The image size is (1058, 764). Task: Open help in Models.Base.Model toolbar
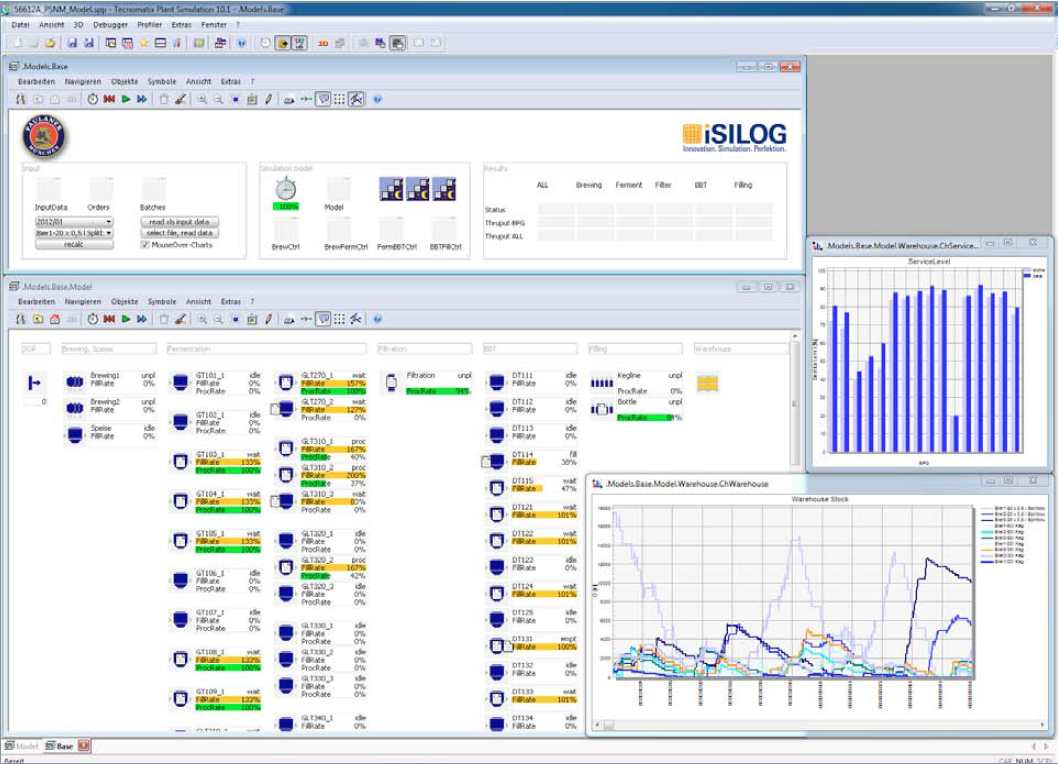point(377,319)
